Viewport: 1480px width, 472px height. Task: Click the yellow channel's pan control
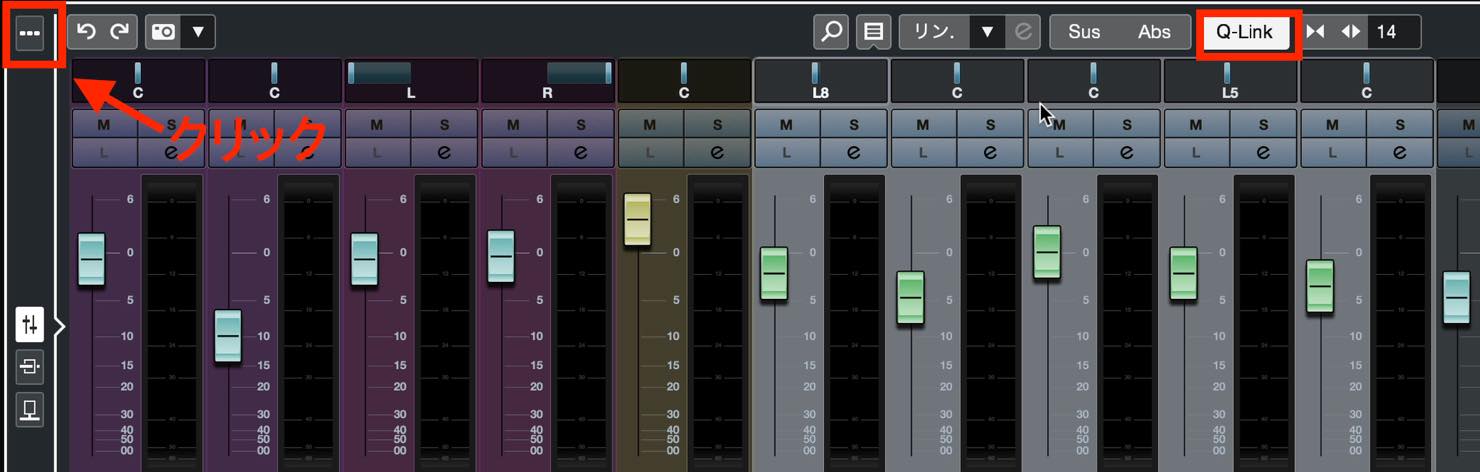click(684, 81)
